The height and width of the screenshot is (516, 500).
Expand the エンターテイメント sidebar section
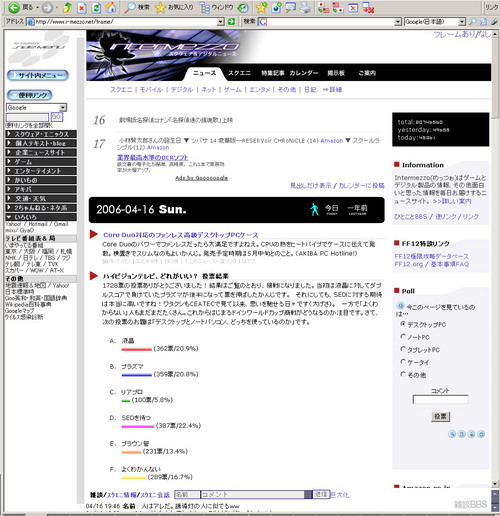tap(41, 171)
